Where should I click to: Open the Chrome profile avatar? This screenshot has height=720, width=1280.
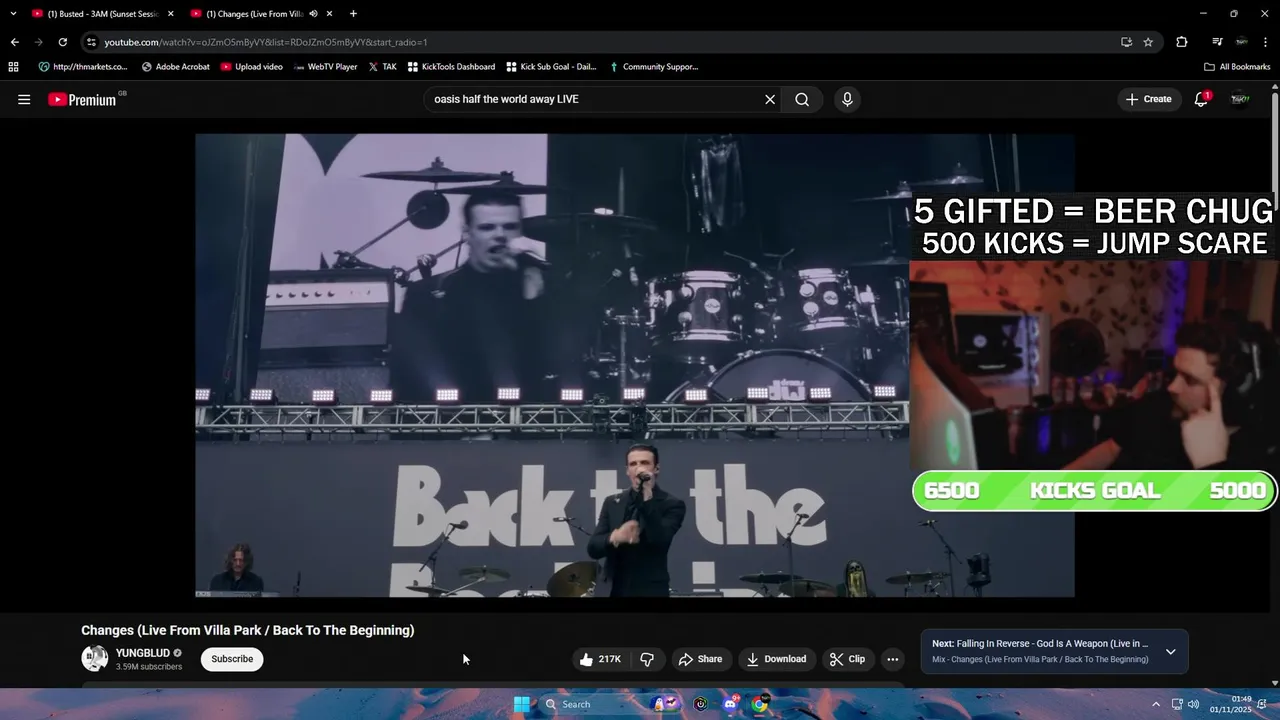pos(1241,42)
